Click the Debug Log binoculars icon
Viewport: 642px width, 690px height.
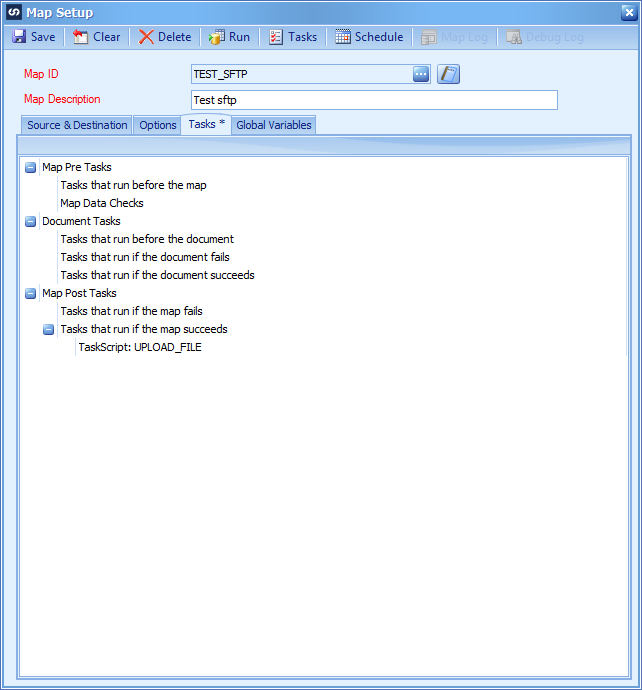point(514,37)
